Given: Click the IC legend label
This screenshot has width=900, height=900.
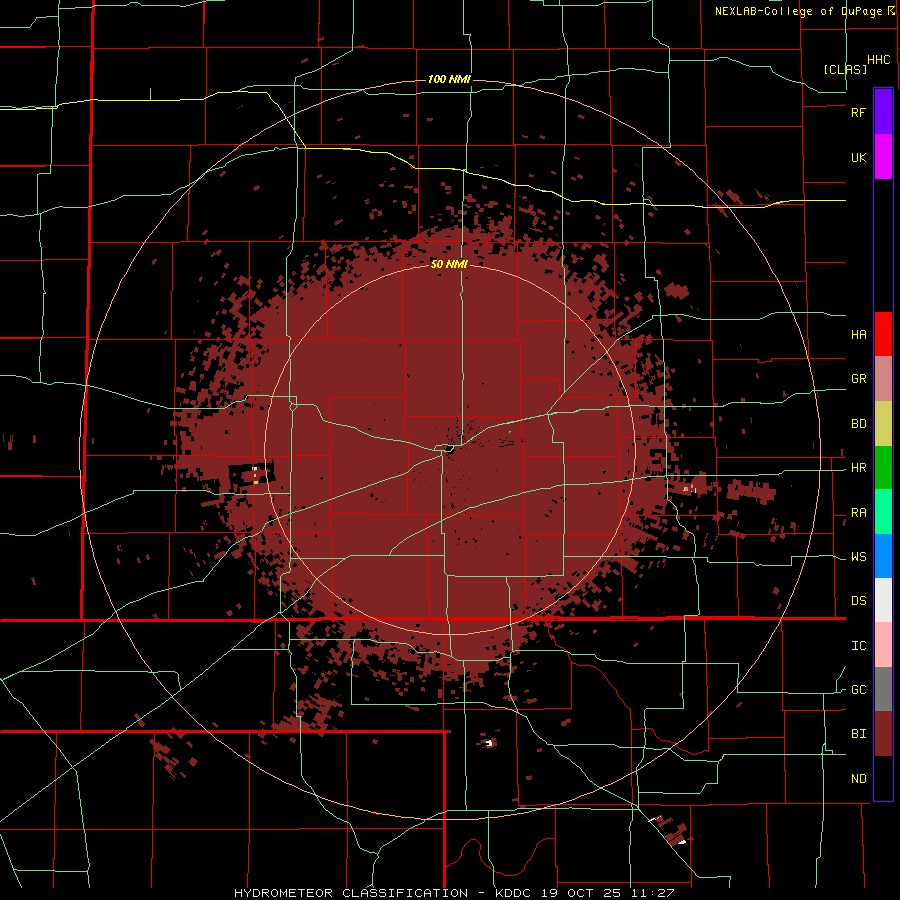Looking at the screenshot, I should click(859, 646).
